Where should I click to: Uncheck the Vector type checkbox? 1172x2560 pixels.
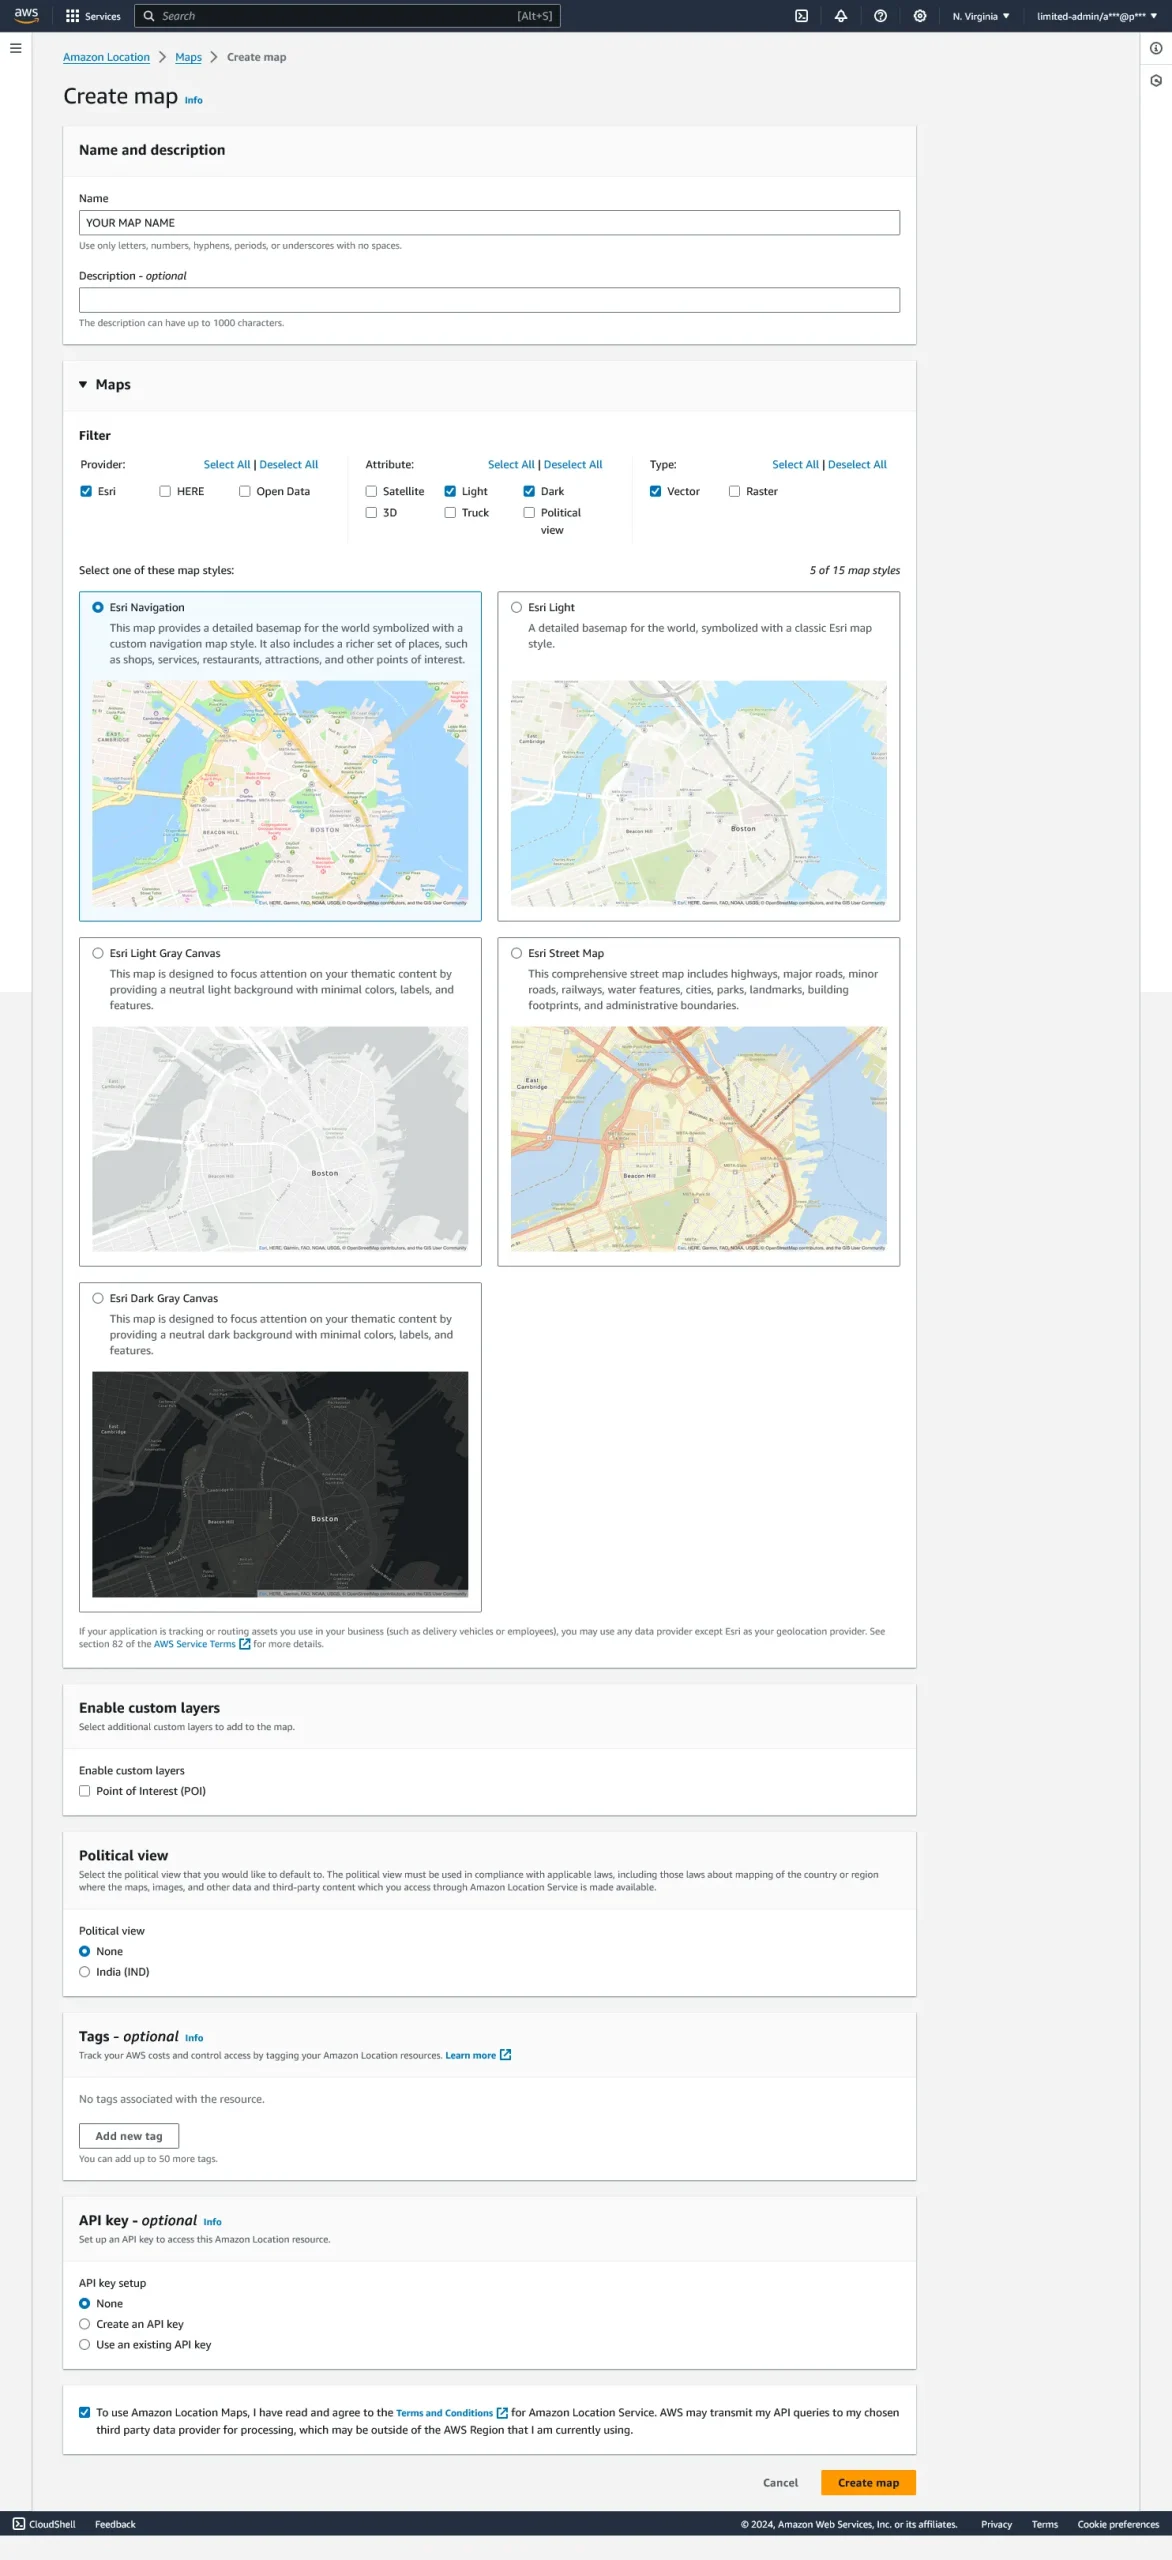[655, 492]
